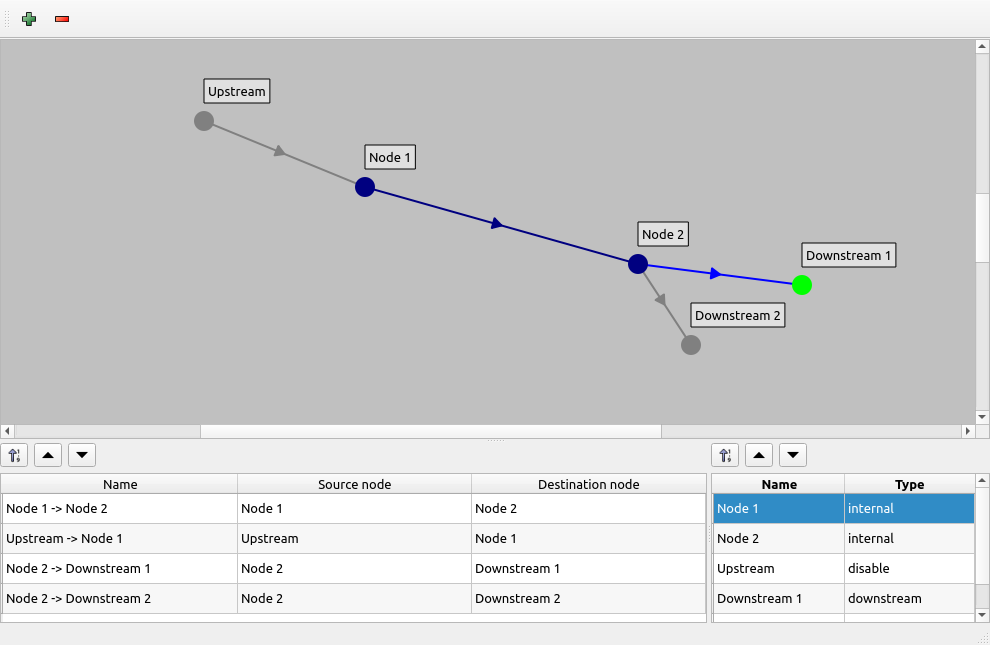The height and width of the screenshot is (645, 990).
Task: Click the green plus add icon
Action: tap(29, 19)
